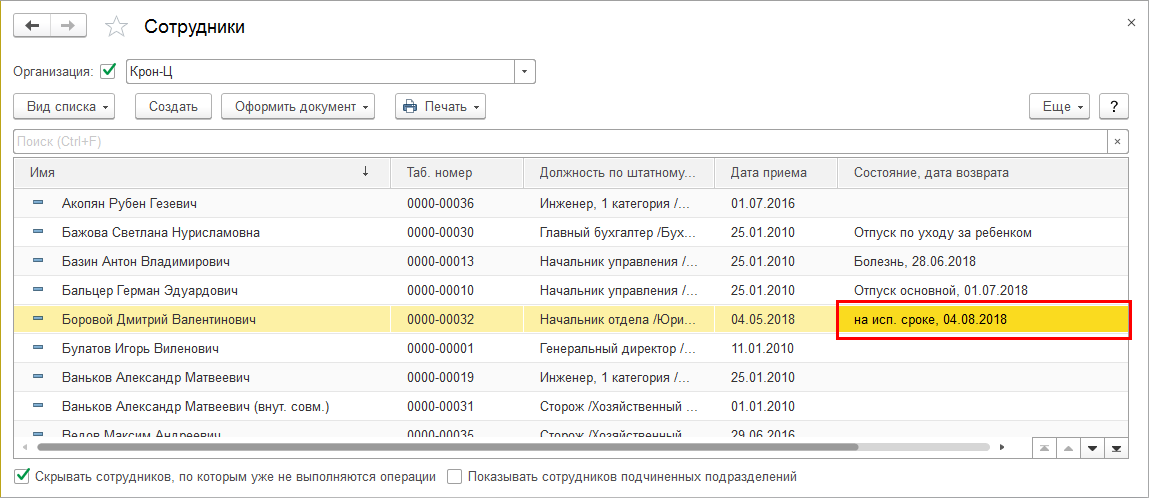Click the help question mark button
The width and height of the screenshot is (1149, 498).
coord(1114,107)
